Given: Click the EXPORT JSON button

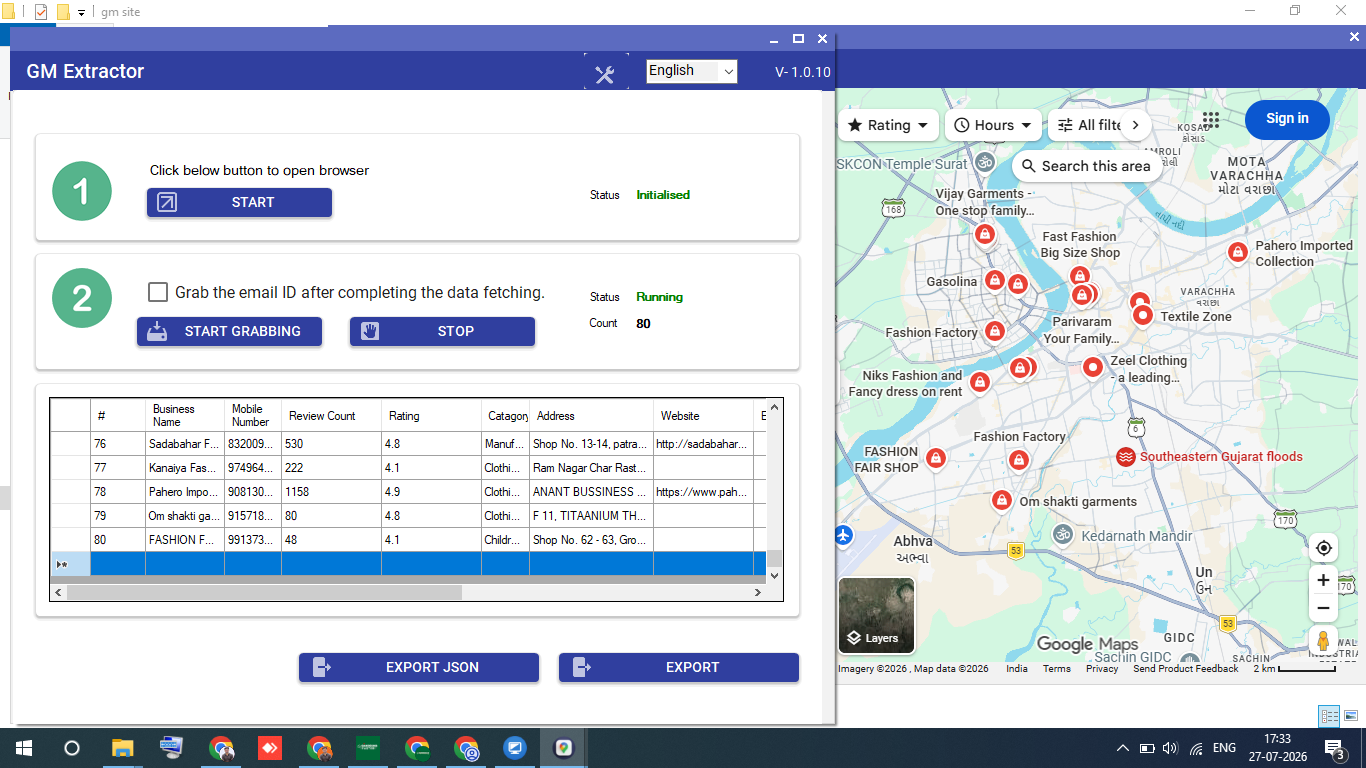Looking at the screenshot, I should (419, 667).
